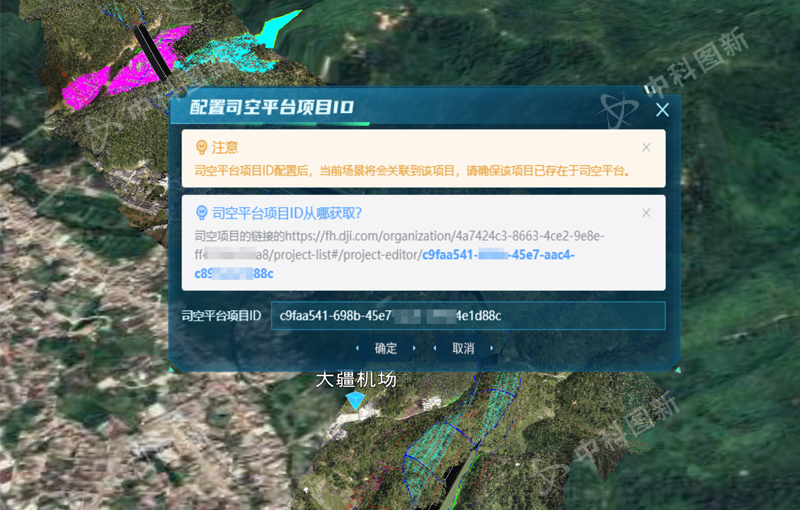Click the 大疆机场 text label on the map
The width and height of the screenshot is (800, 510).
356,380
